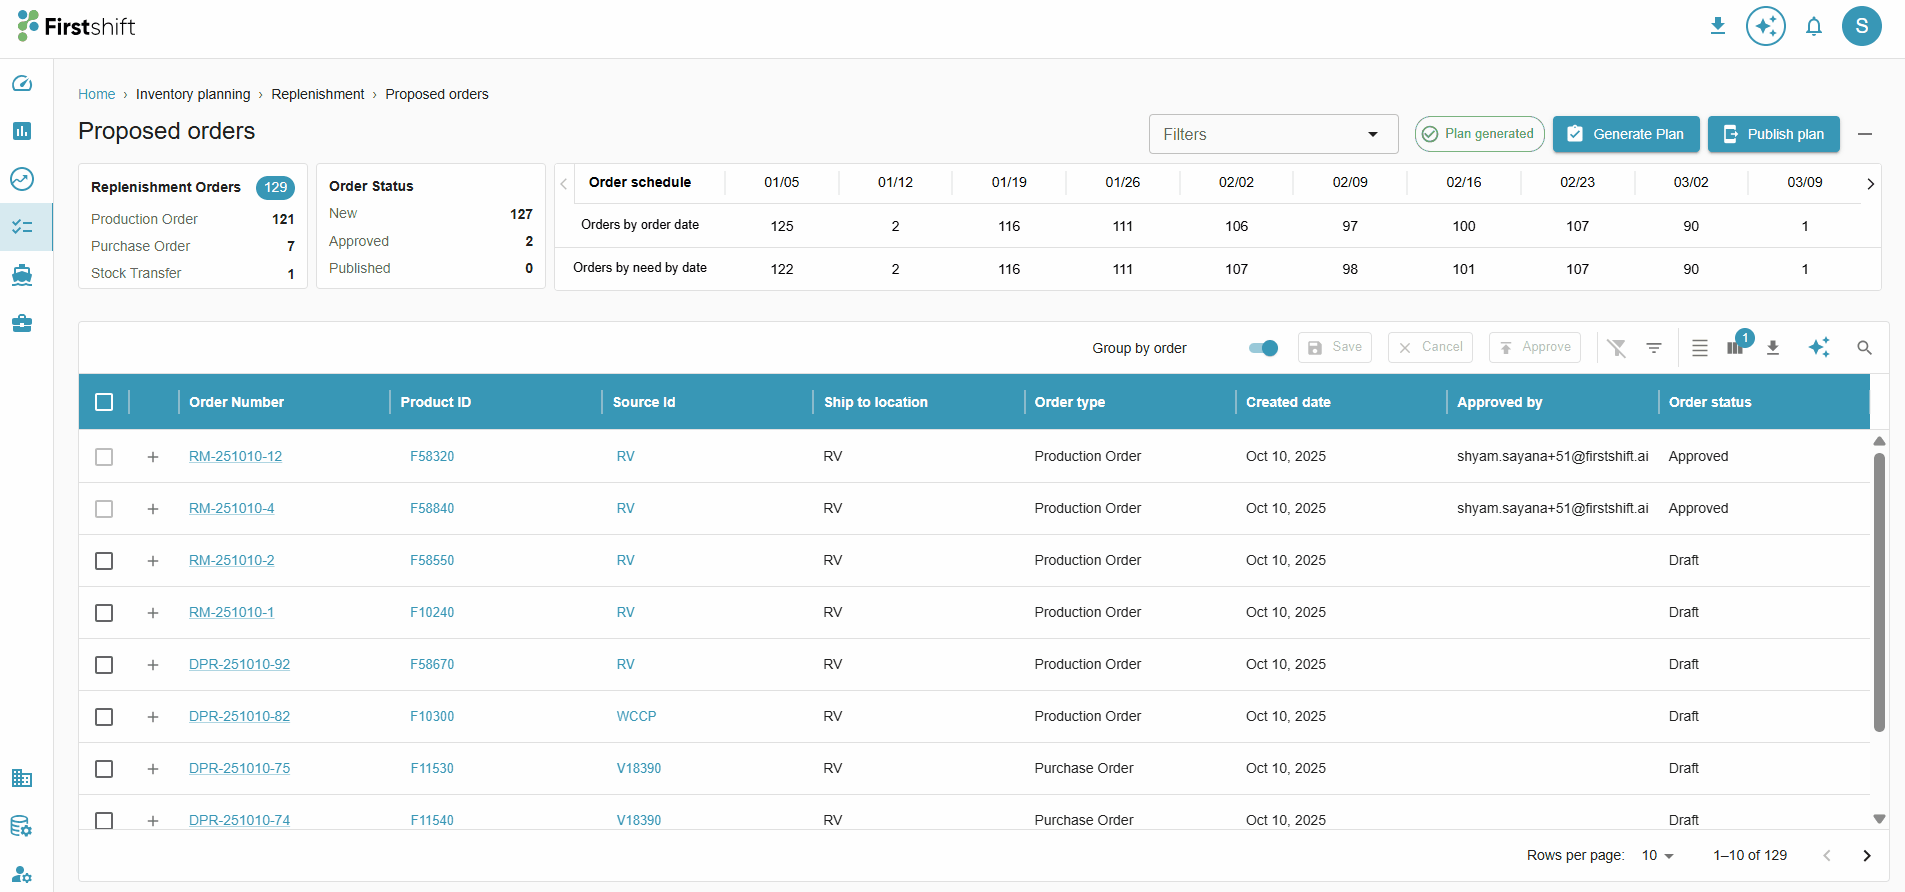1905x892 pixels.
Task: Expand the DPR-251010-82 order row
Action: [153, 717]
